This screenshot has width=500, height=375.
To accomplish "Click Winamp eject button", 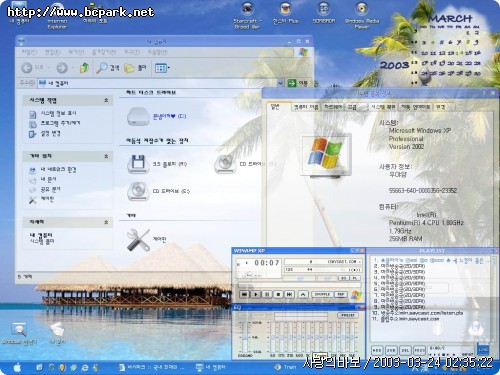I will click(303, 294).
